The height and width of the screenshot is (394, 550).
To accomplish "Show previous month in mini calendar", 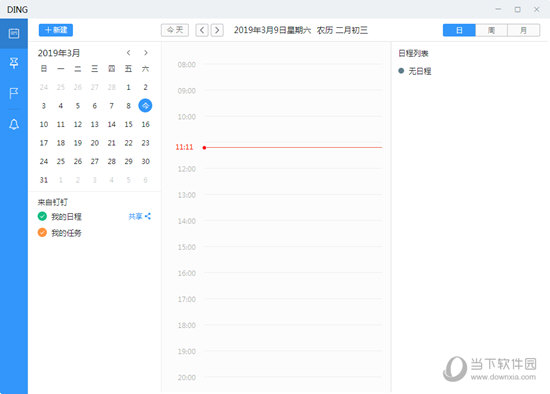I will pyautogui.click(x=129, y=53).
